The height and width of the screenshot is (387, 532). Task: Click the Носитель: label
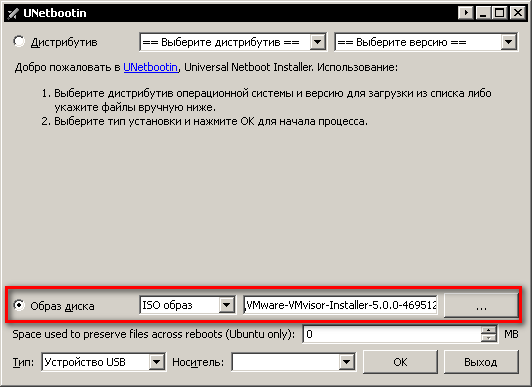click(x=198, y=362)
